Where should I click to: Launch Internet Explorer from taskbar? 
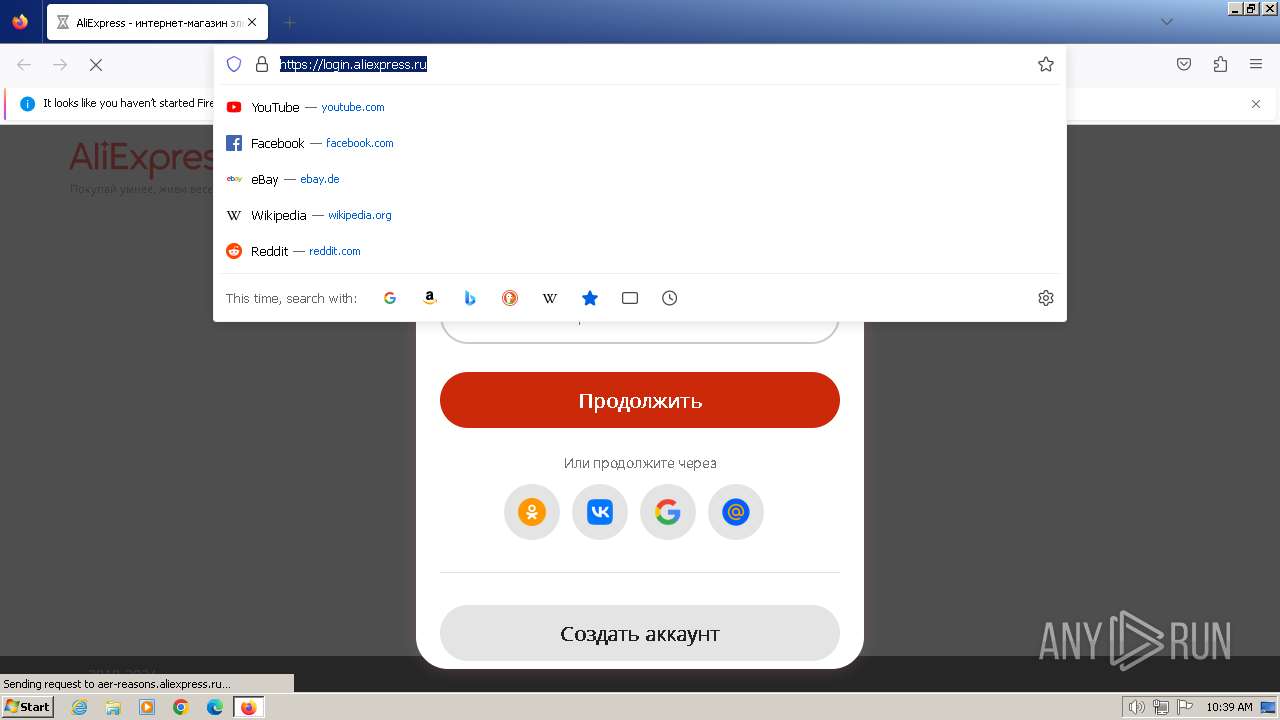coord(80,707)
